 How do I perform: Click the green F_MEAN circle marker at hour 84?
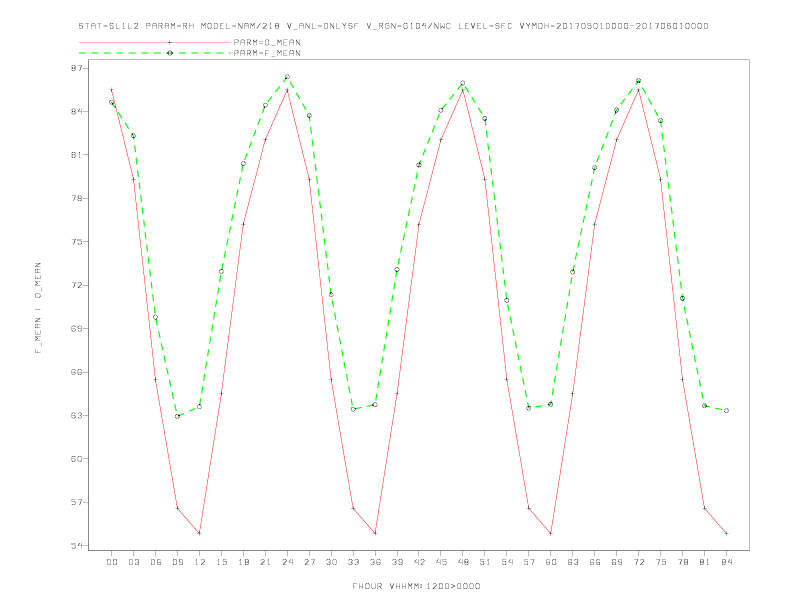(x=726, y=411)
